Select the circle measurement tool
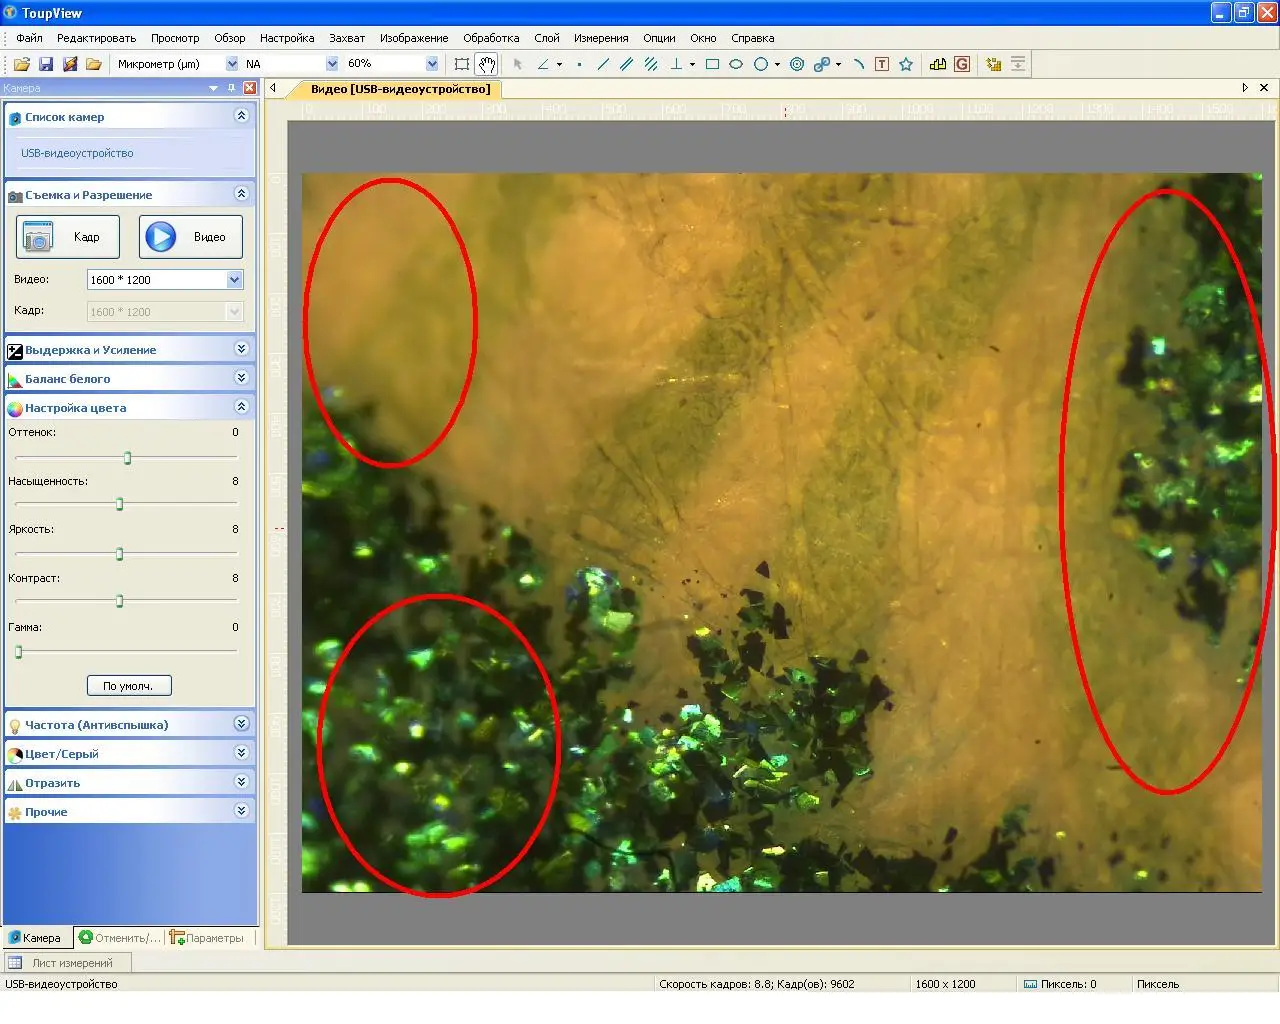 [761, 64]
